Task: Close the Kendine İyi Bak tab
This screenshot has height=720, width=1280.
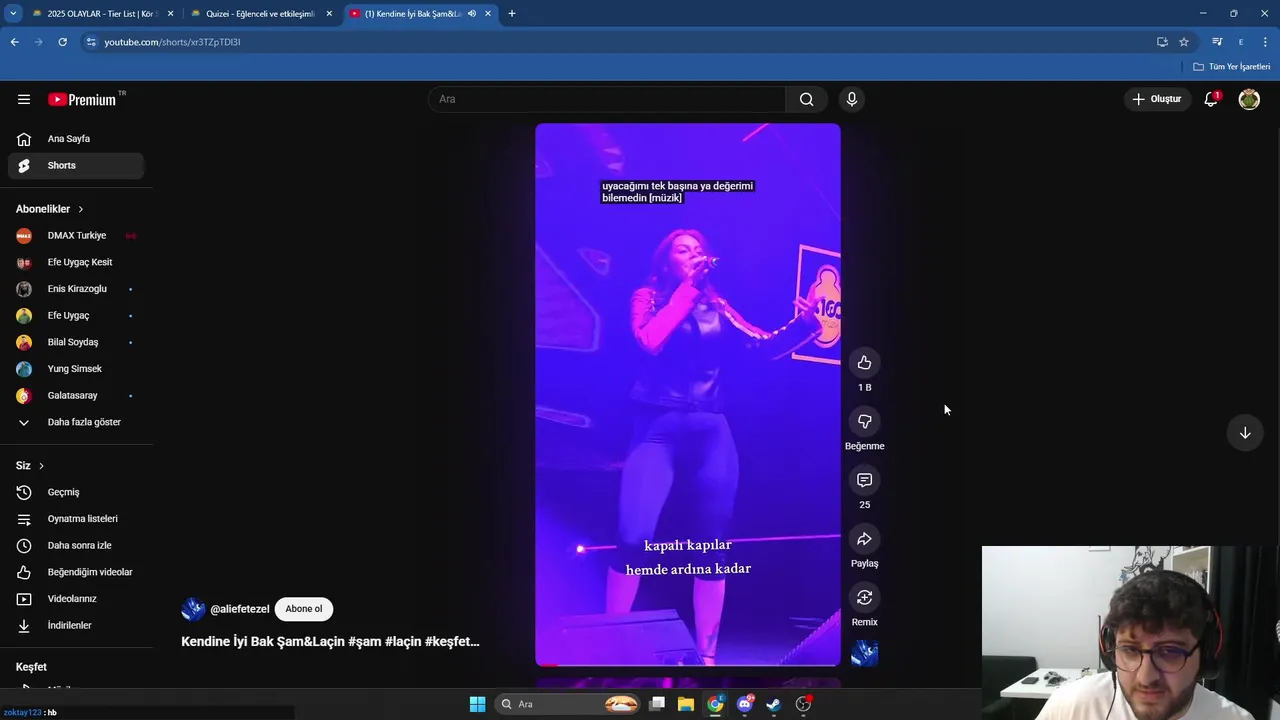Action: click(x=488, y=14)
